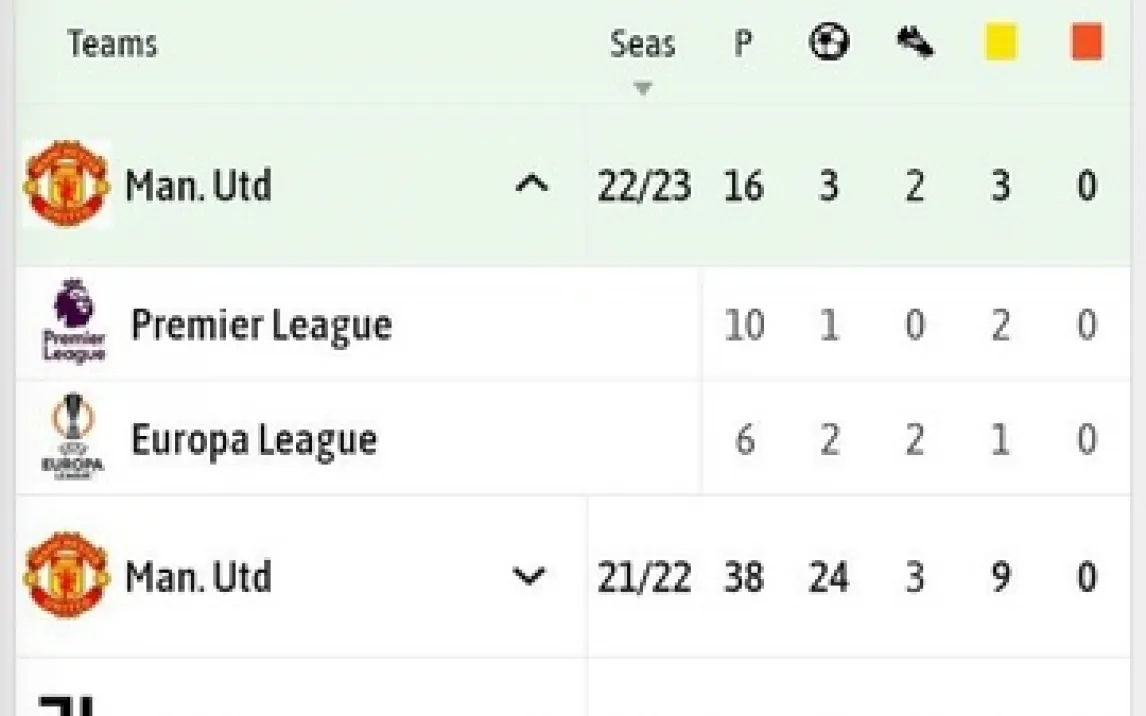This screenshot has height=716, width=1146.
Task: Click the 24 goals value for 21/22
Action: point(829,577)
